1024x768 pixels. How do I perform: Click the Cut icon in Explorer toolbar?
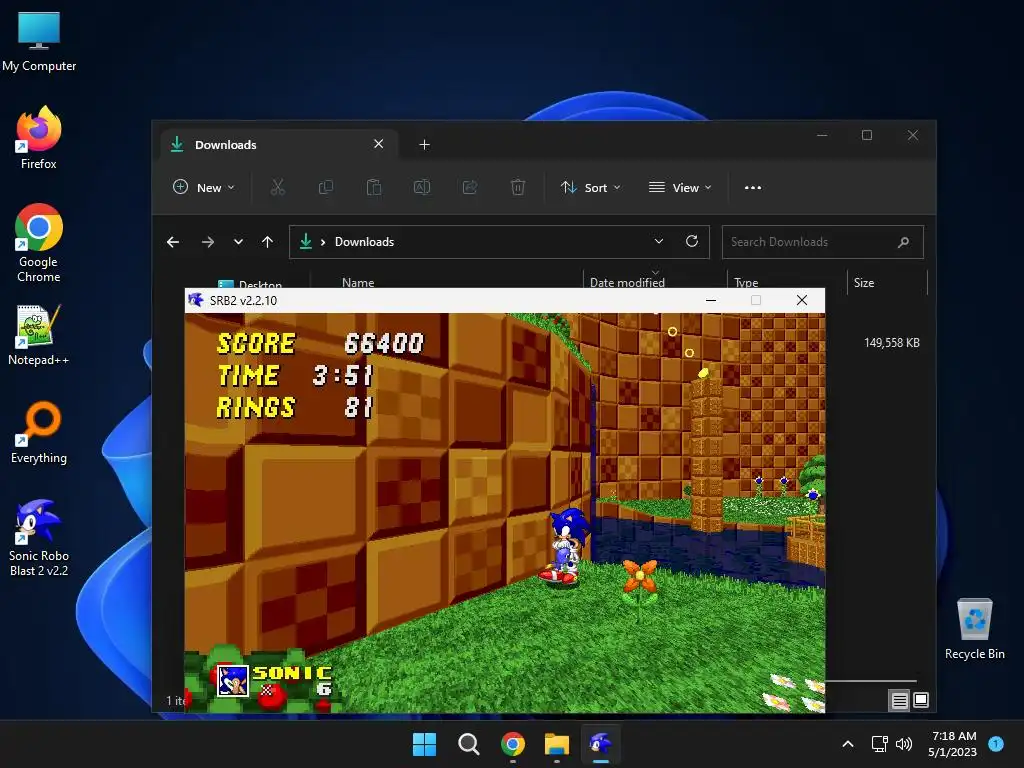tap(278, 187)
